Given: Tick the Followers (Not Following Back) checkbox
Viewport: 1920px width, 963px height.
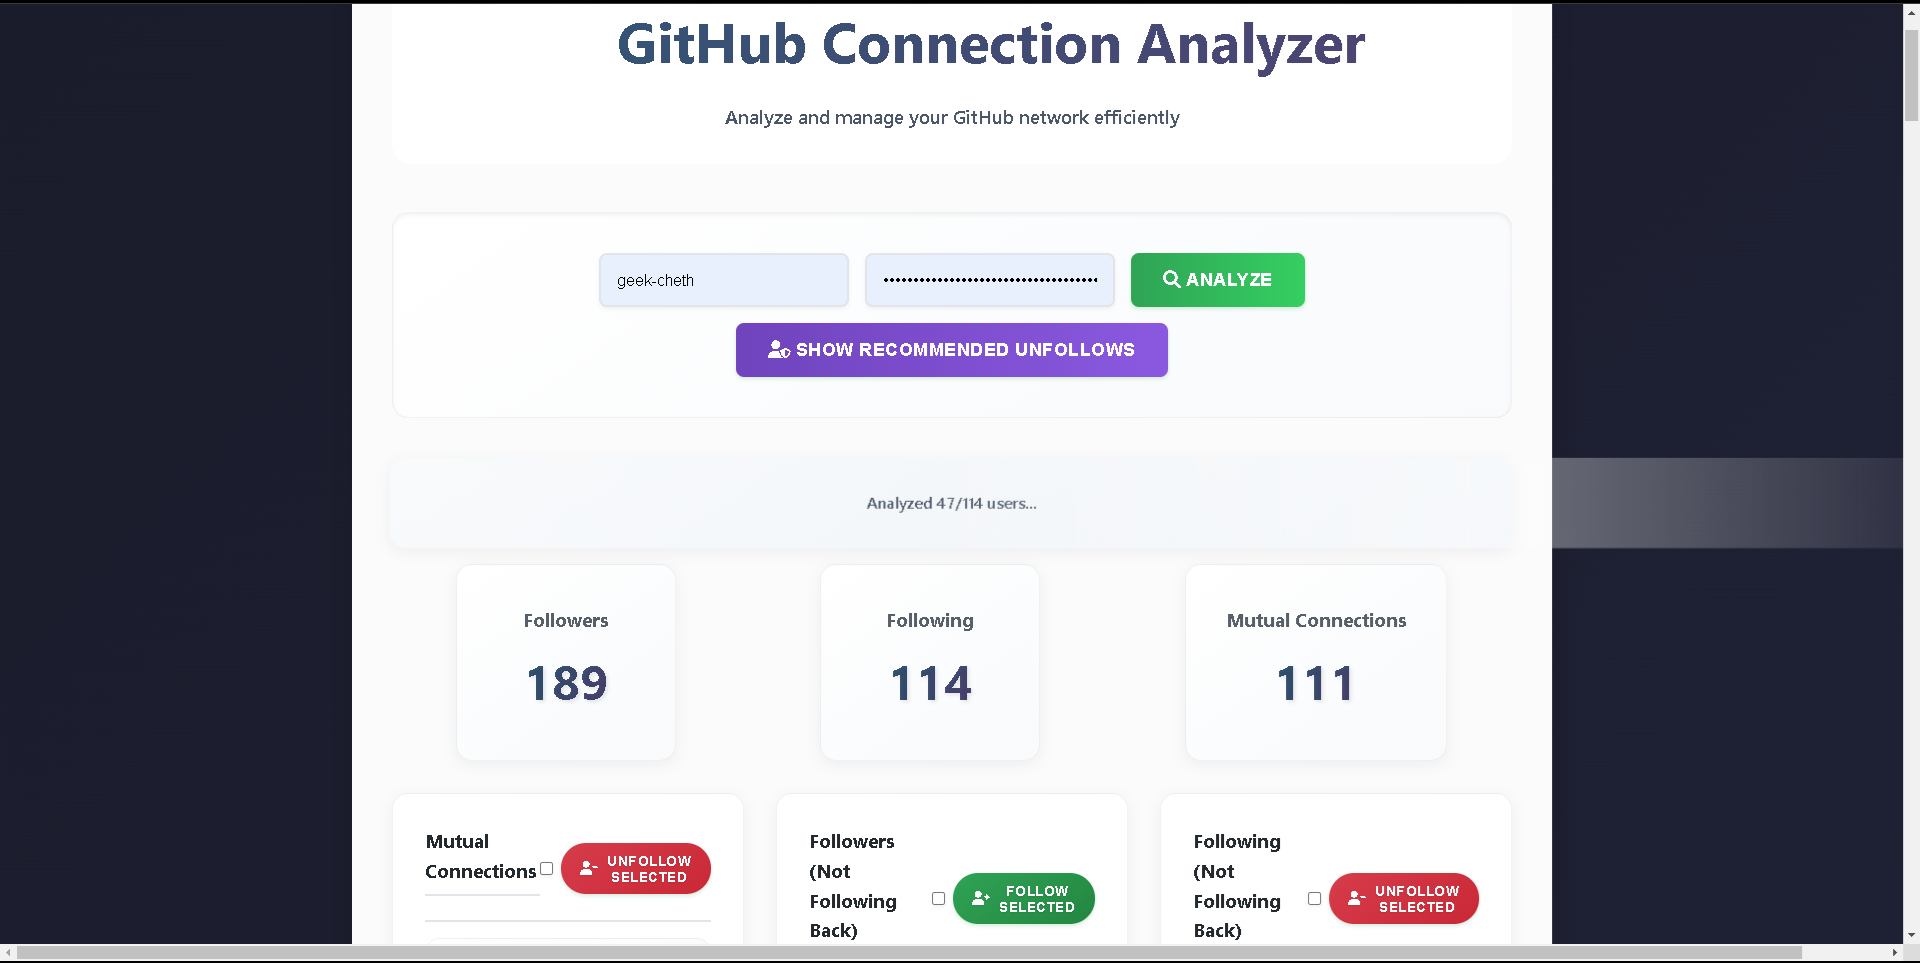Looking at the screenshot, I should tap(938, 898).
